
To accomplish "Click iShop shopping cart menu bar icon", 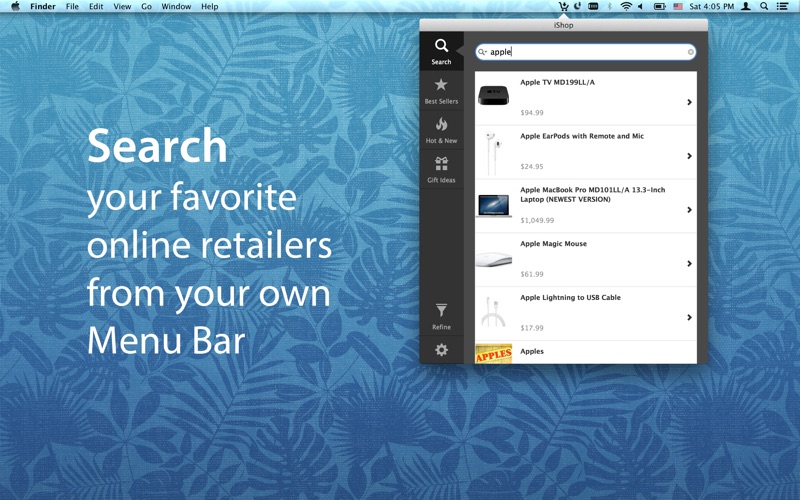I will [x=563, y=6].
